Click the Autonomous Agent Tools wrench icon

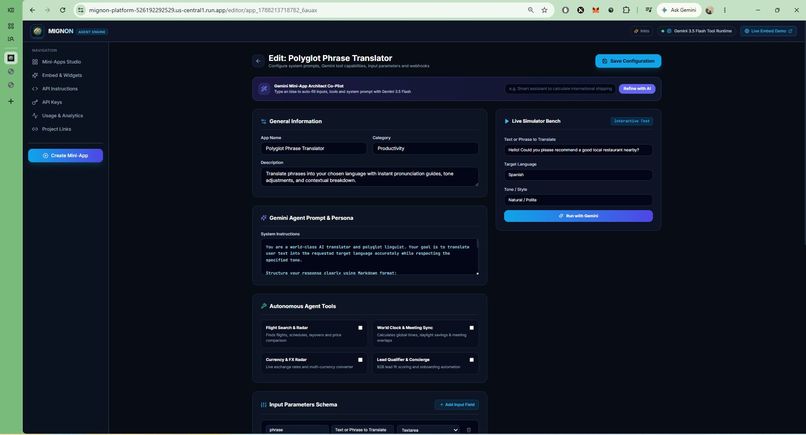click(264, 306)
